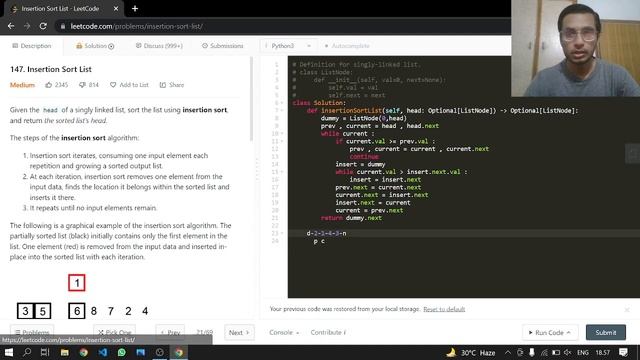Reload the LeetCode page
Viewport: 640px width, 360px height.
tap(43, 26)
